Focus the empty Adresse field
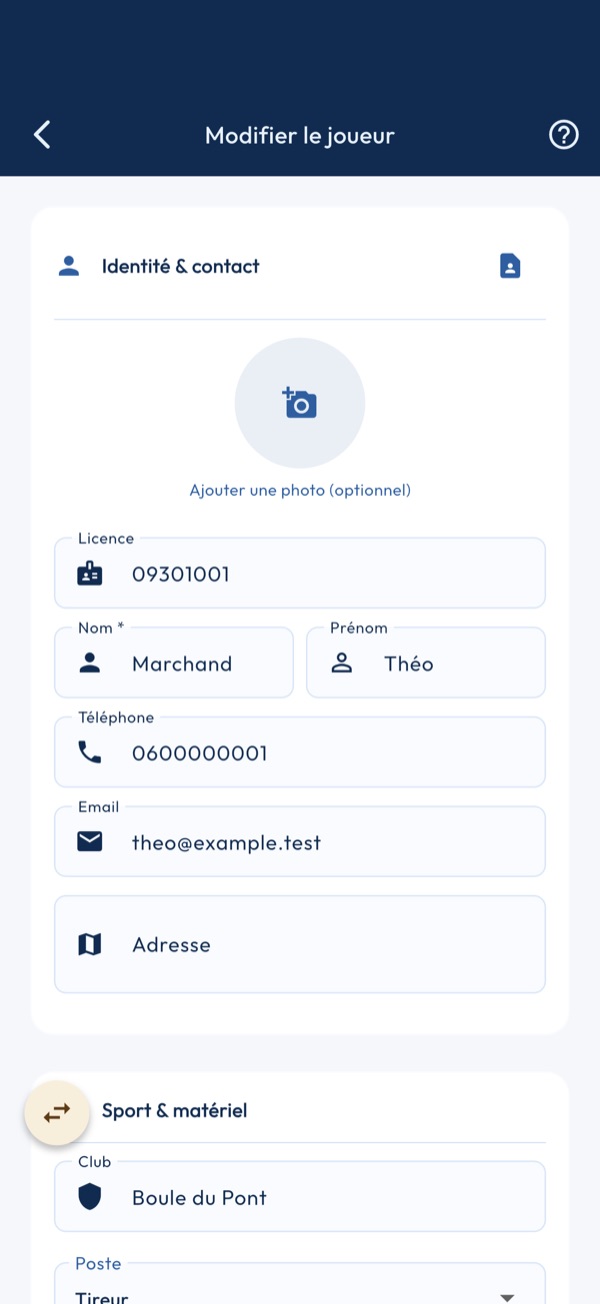 point(300,944)
